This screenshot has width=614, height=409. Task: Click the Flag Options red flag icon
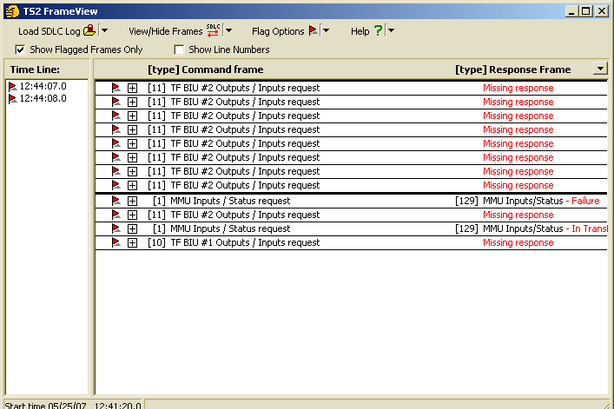tap(312, 31)
